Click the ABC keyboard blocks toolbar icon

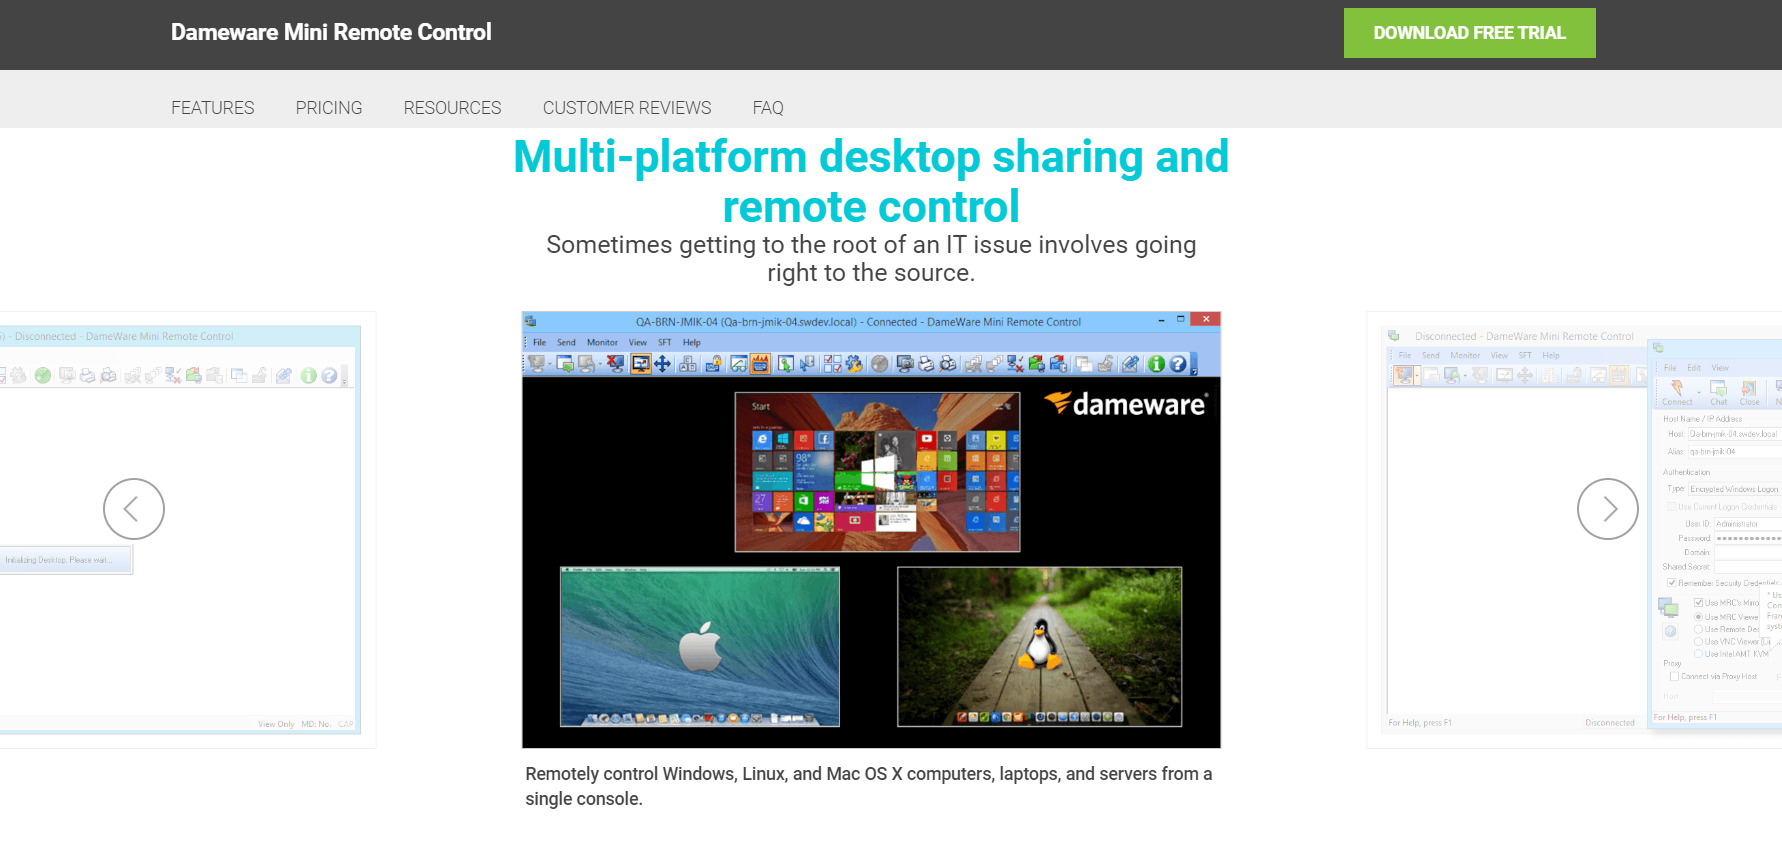pos(688,364)
